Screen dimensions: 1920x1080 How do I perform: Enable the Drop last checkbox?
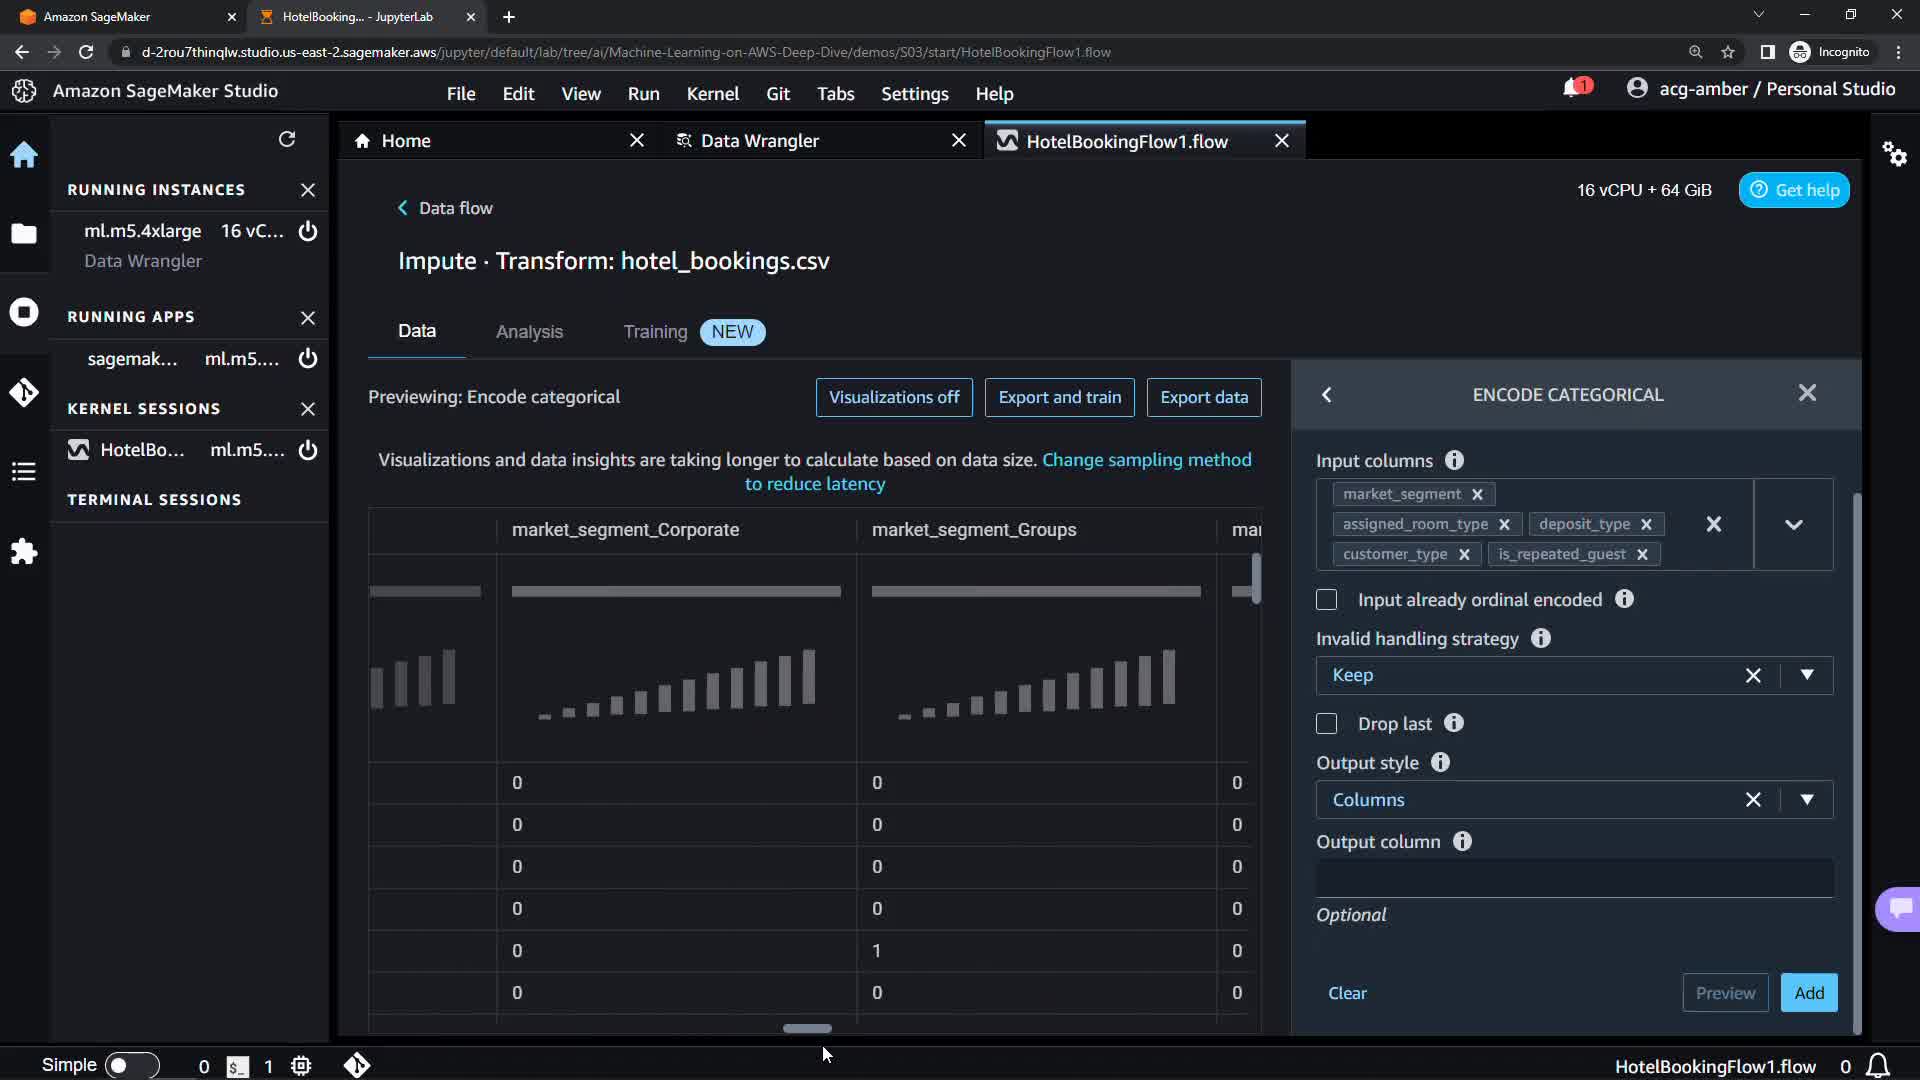click(x=1327, y=724)
